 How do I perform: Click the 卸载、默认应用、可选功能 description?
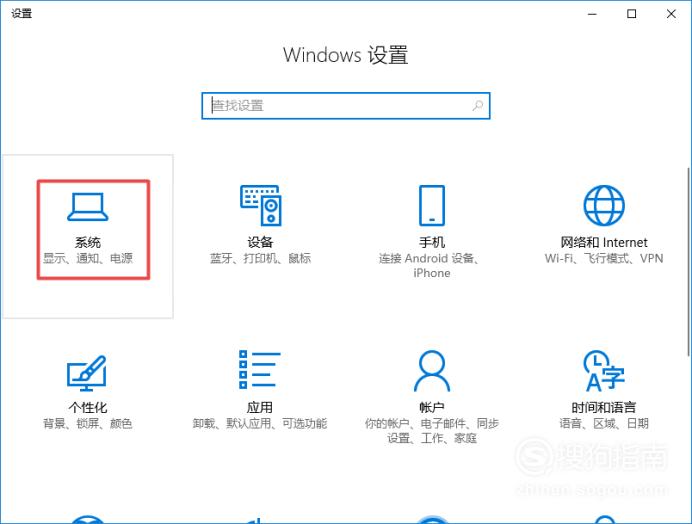point(260,424)
